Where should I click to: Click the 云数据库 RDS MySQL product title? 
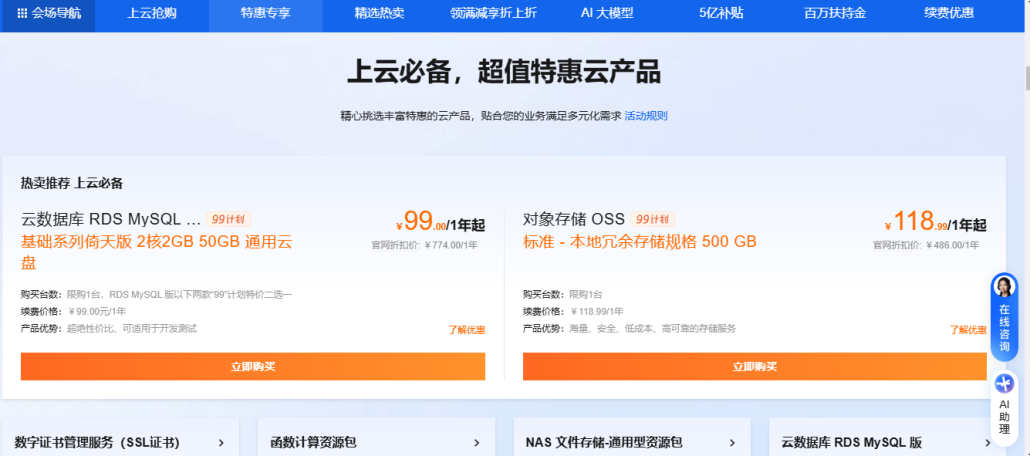[111, 219]
